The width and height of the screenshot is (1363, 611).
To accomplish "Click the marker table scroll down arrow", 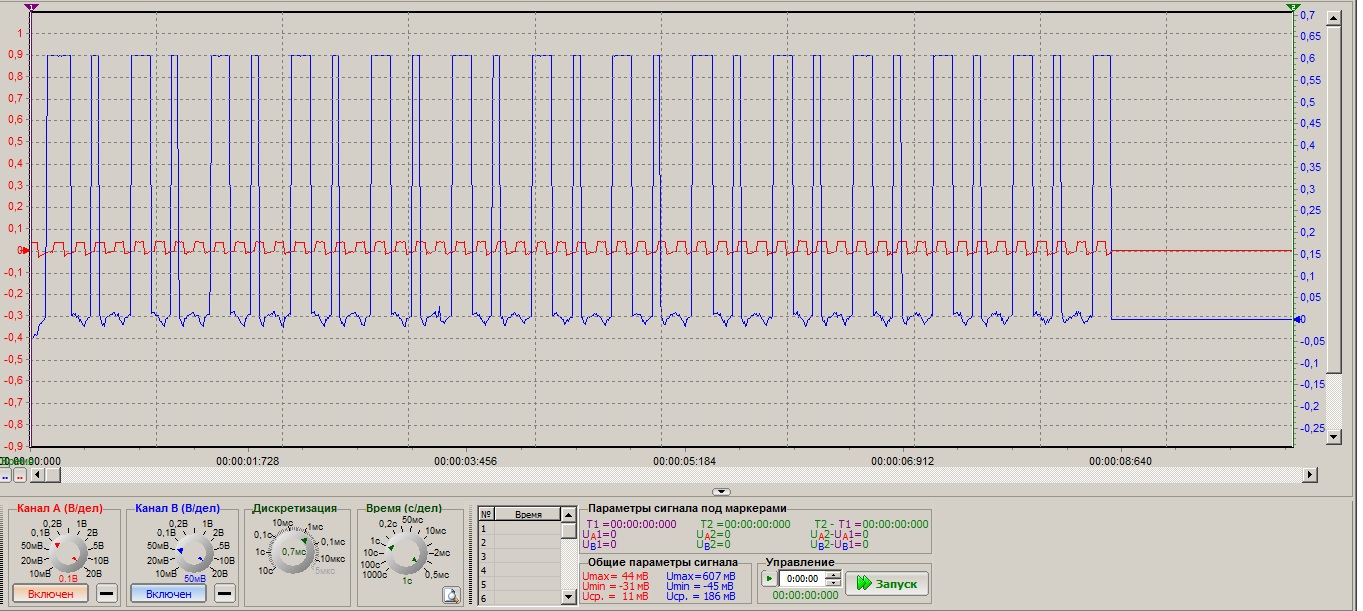I will [569, 598].
